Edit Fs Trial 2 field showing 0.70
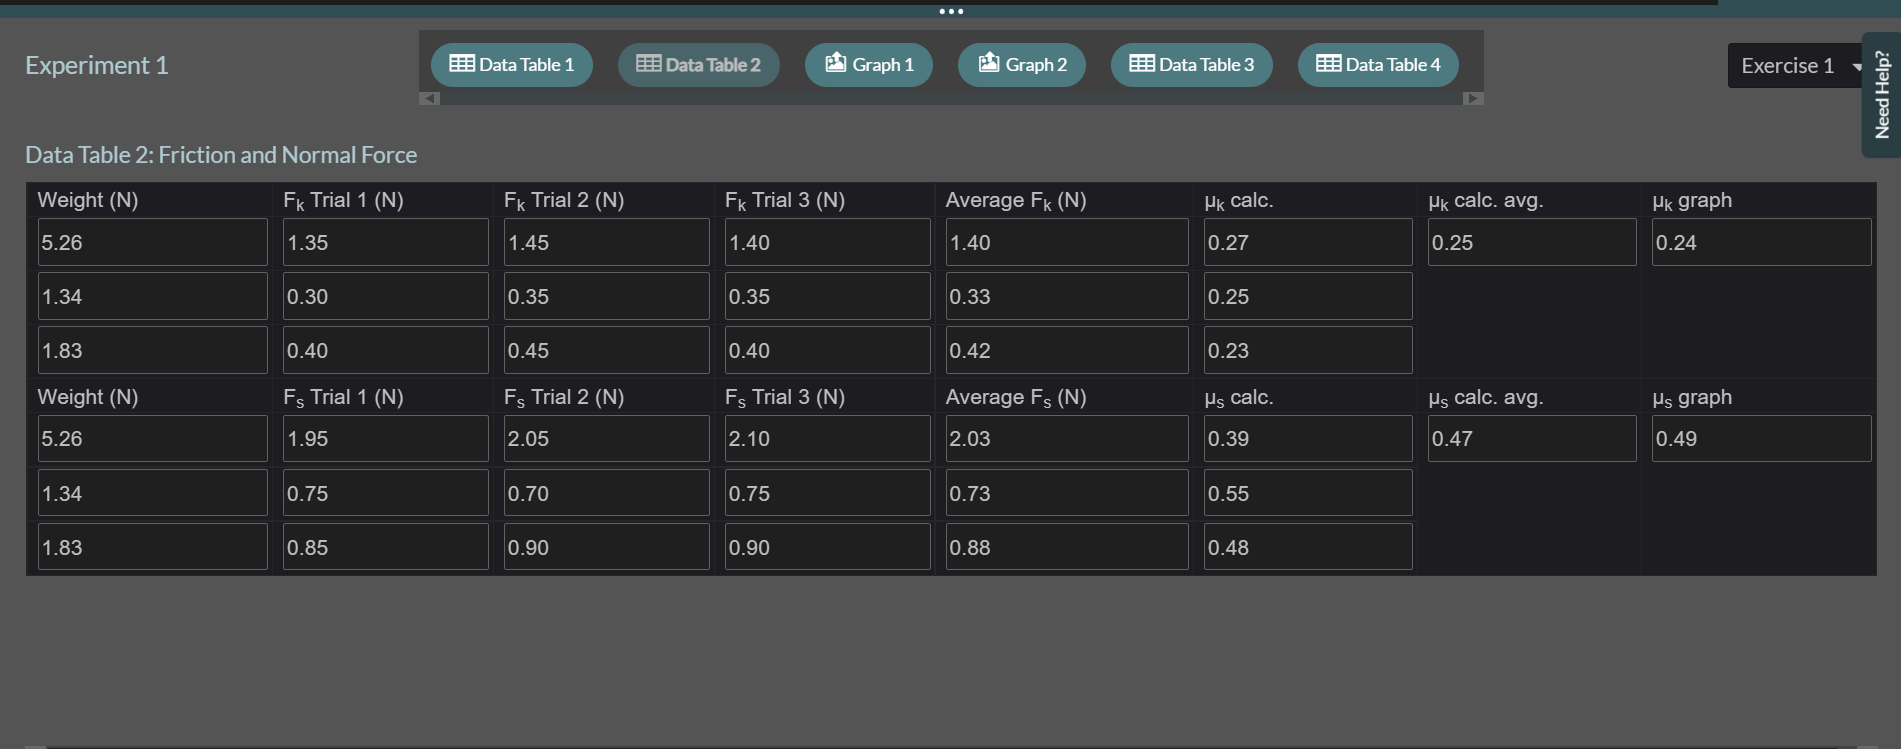Image resolution: width=1901 pixels, height=749 pixels. [607, 493]
